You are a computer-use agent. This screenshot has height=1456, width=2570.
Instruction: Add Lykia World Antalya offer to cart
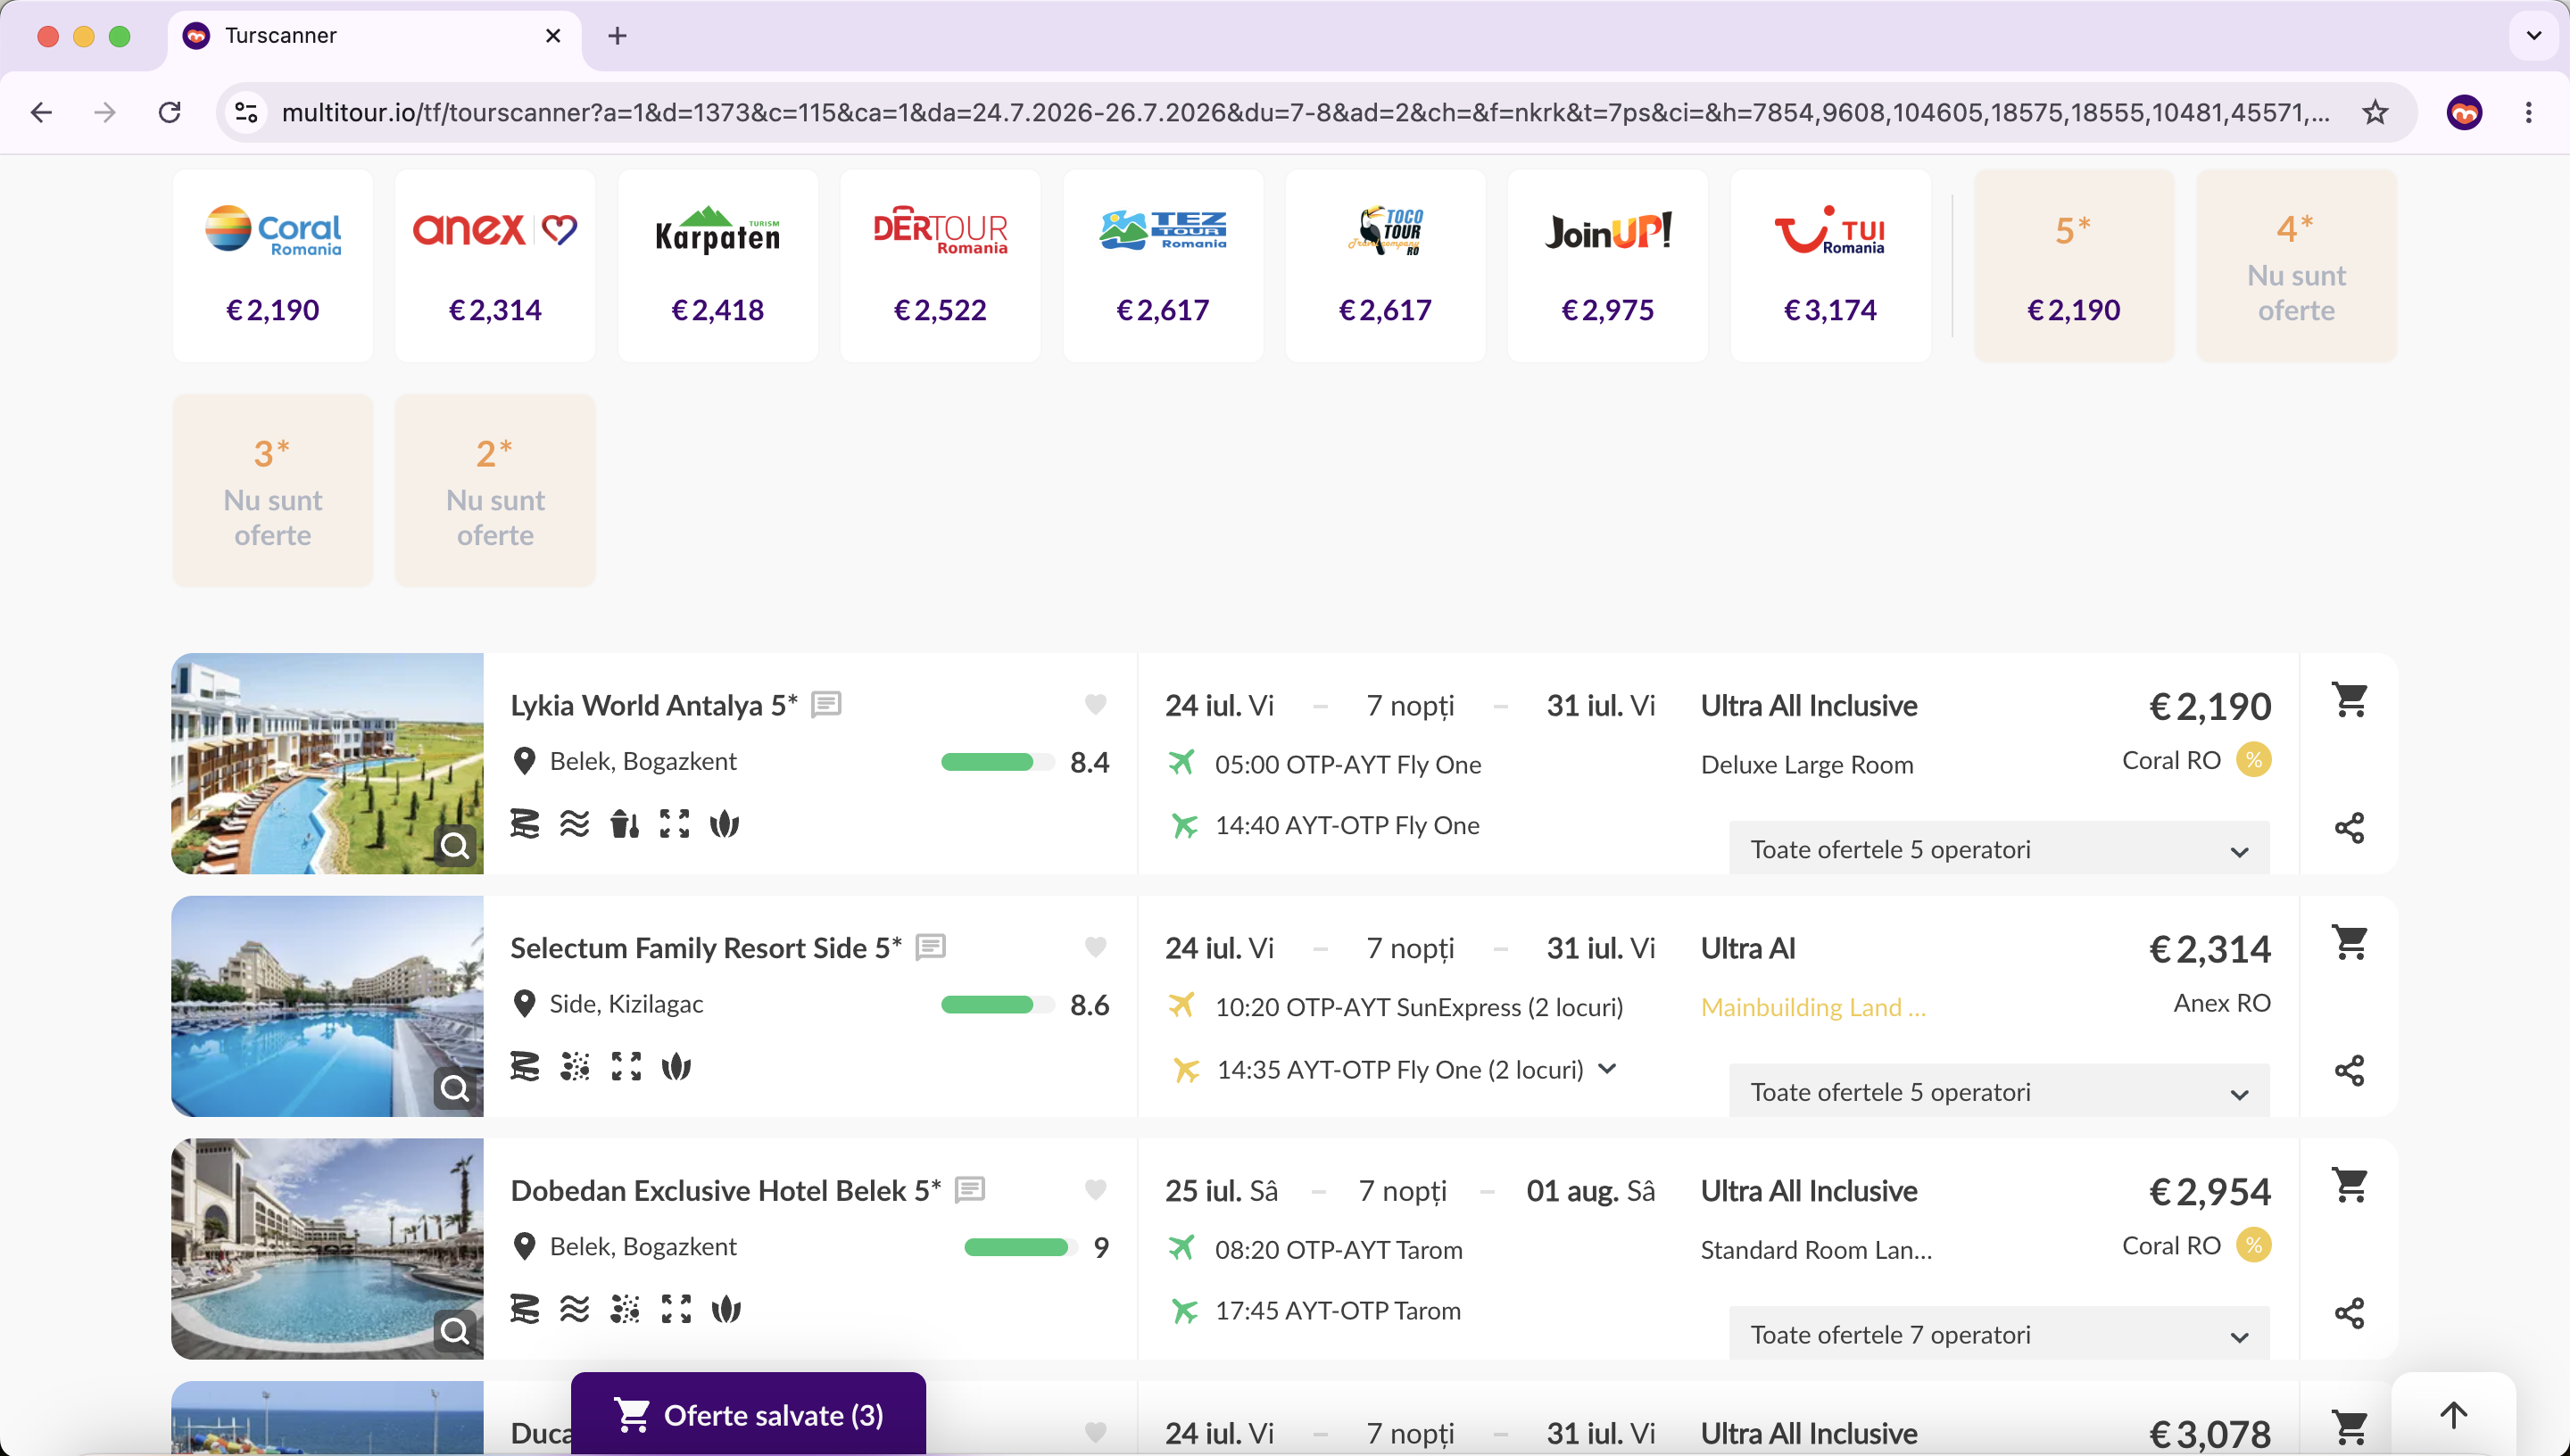click(x=2349, y=700)
